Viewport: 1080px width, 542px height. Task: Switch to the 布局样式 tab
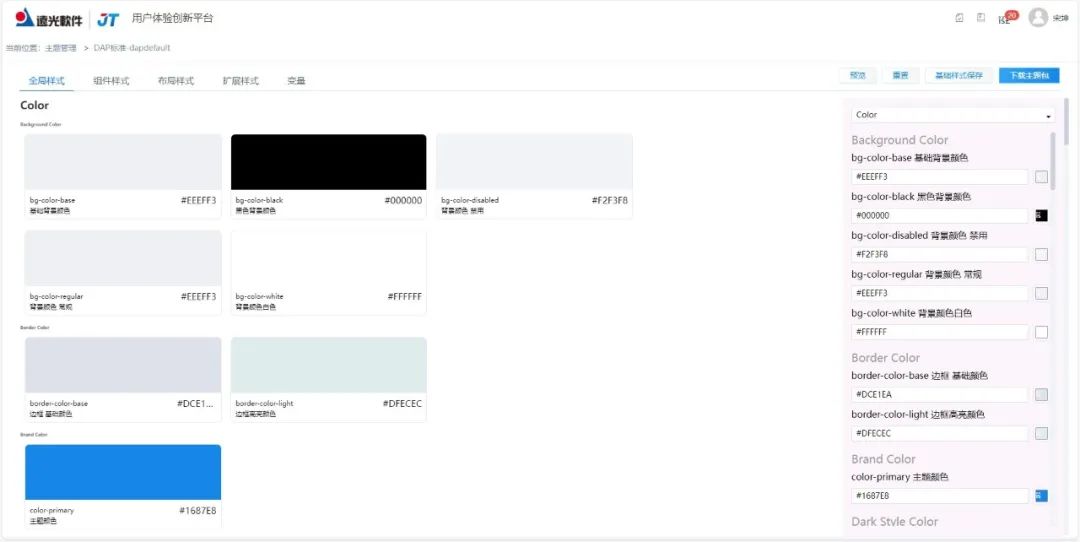tap(176, 81)
